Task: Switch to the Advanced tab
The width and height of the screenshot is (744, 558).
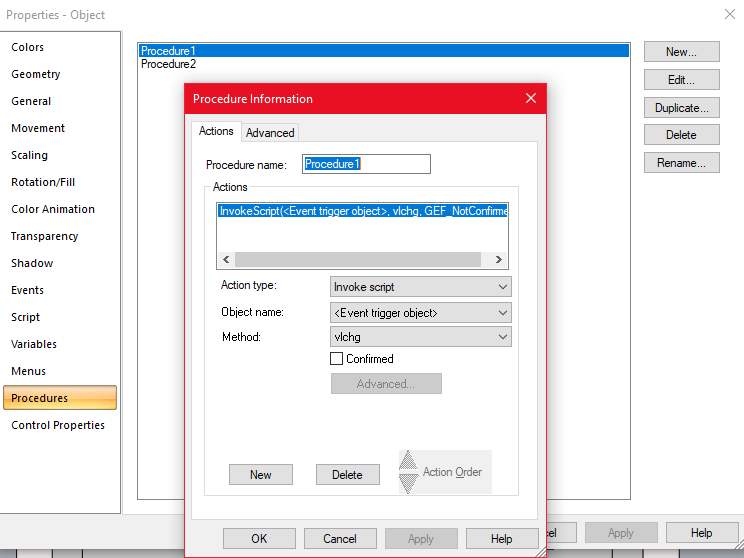Action: [270, 133]
